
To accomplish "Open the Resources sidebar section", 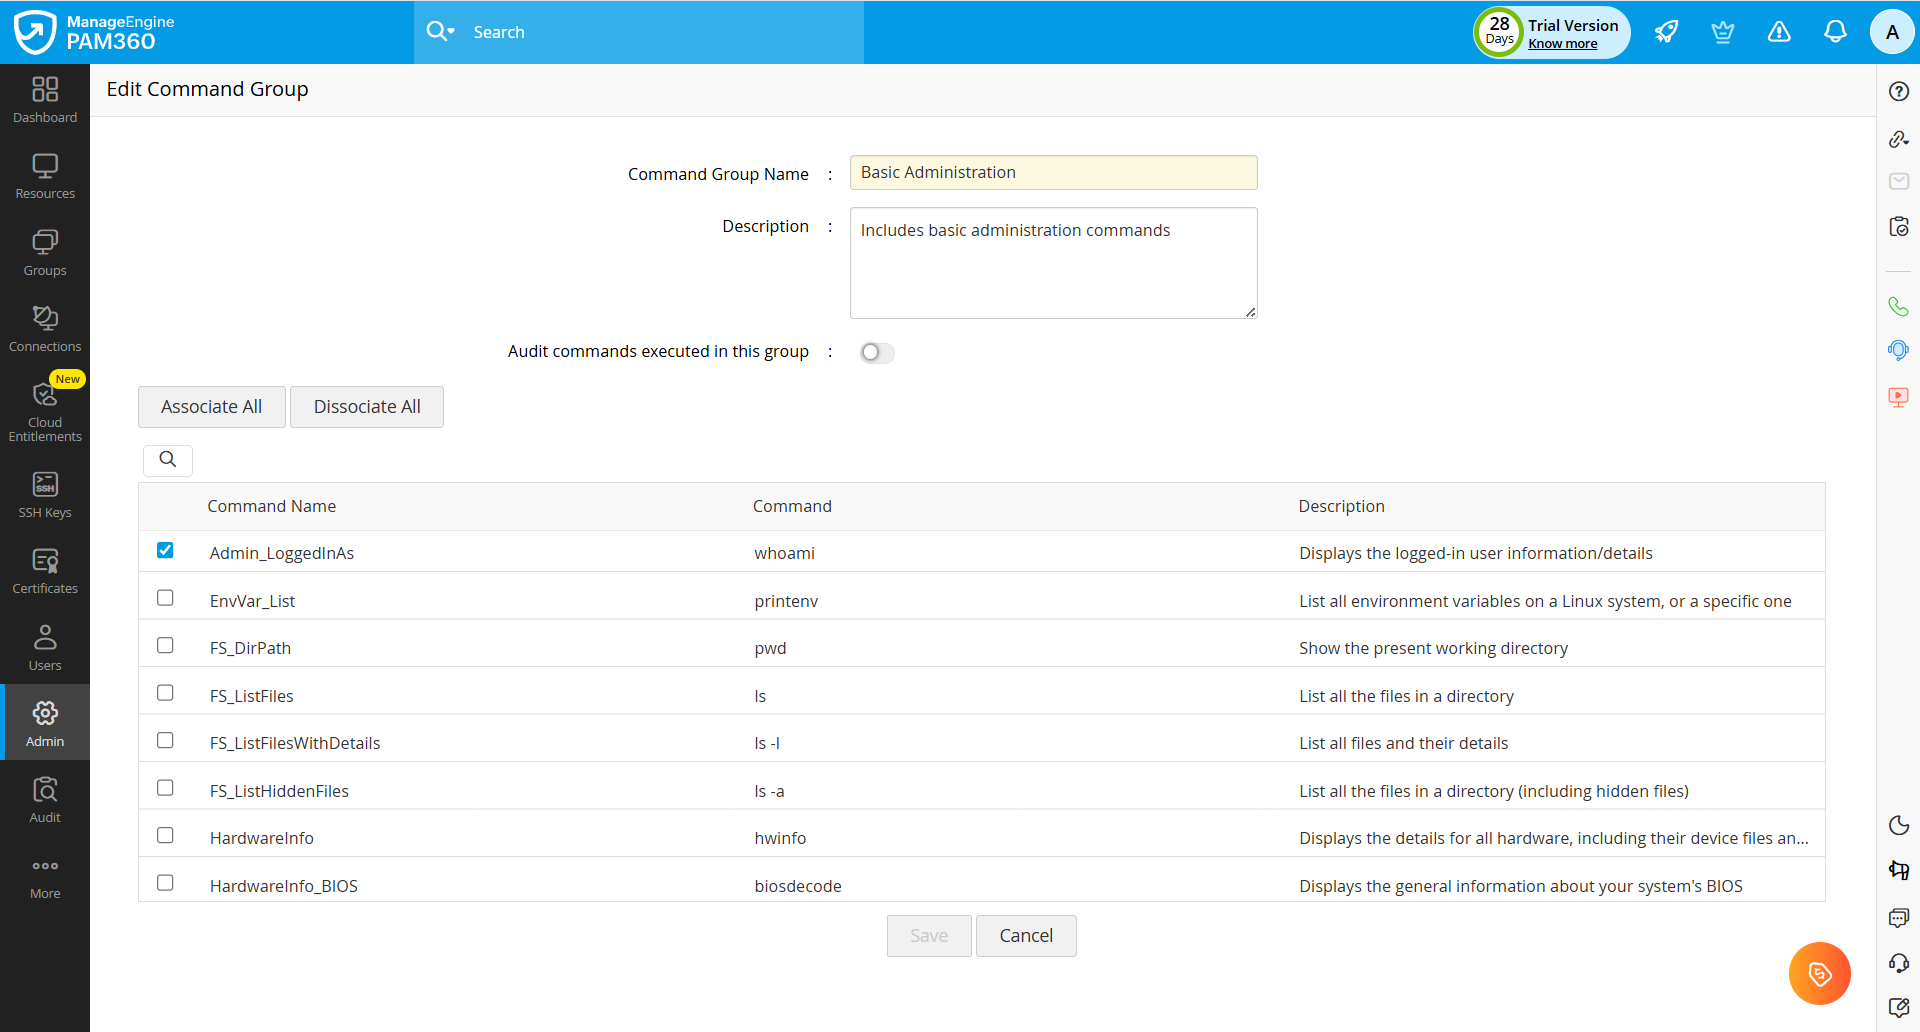I will [45, 177].
